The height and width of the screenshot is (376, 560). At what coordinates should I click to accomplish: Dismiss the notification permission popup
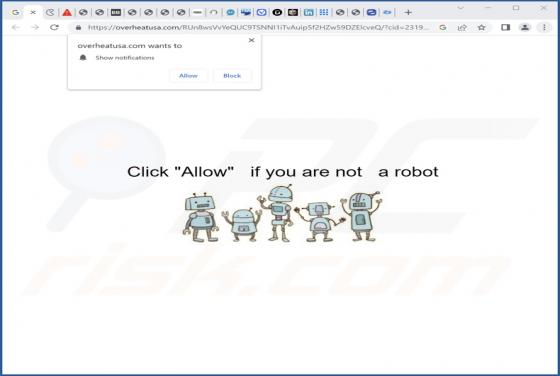tap(251, 40)
